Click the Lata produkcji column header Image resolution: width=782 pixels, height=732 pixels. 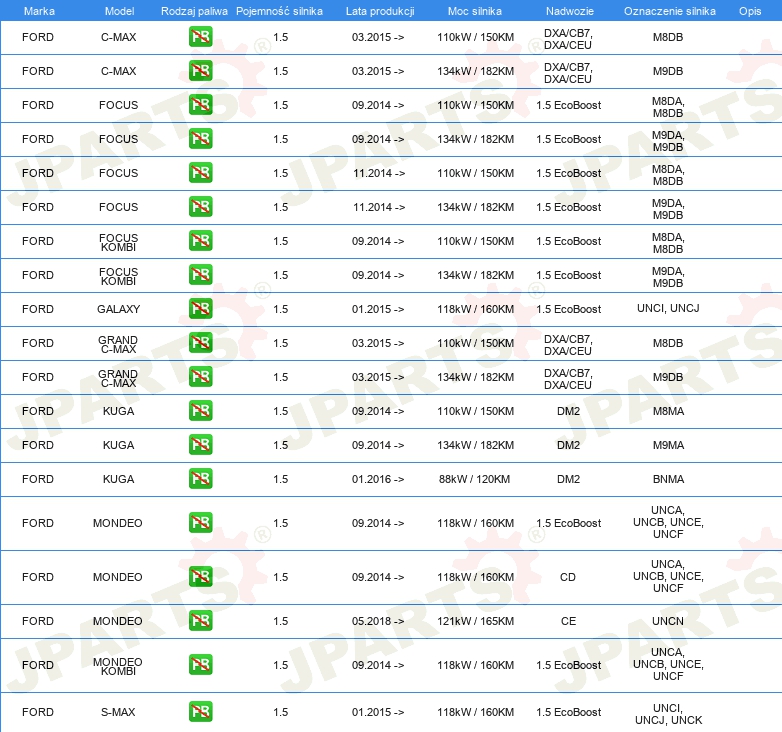pyautogui.click(x=380, y=11)
